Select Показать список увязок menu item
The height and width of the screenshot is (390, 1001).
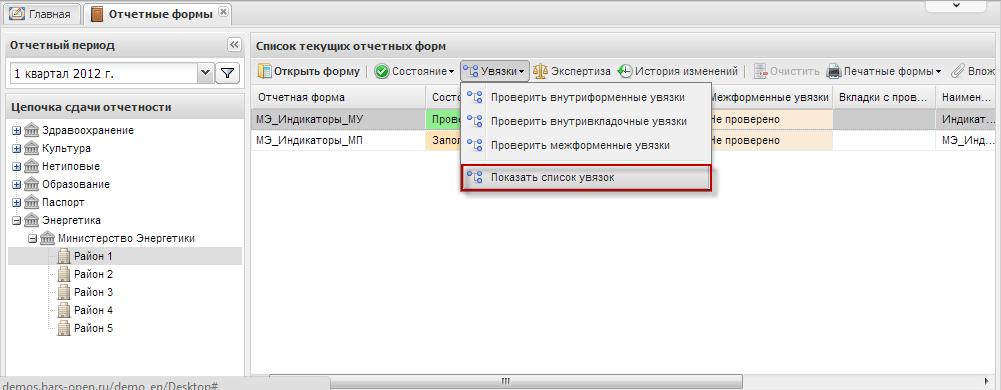[x=585, y=177]
